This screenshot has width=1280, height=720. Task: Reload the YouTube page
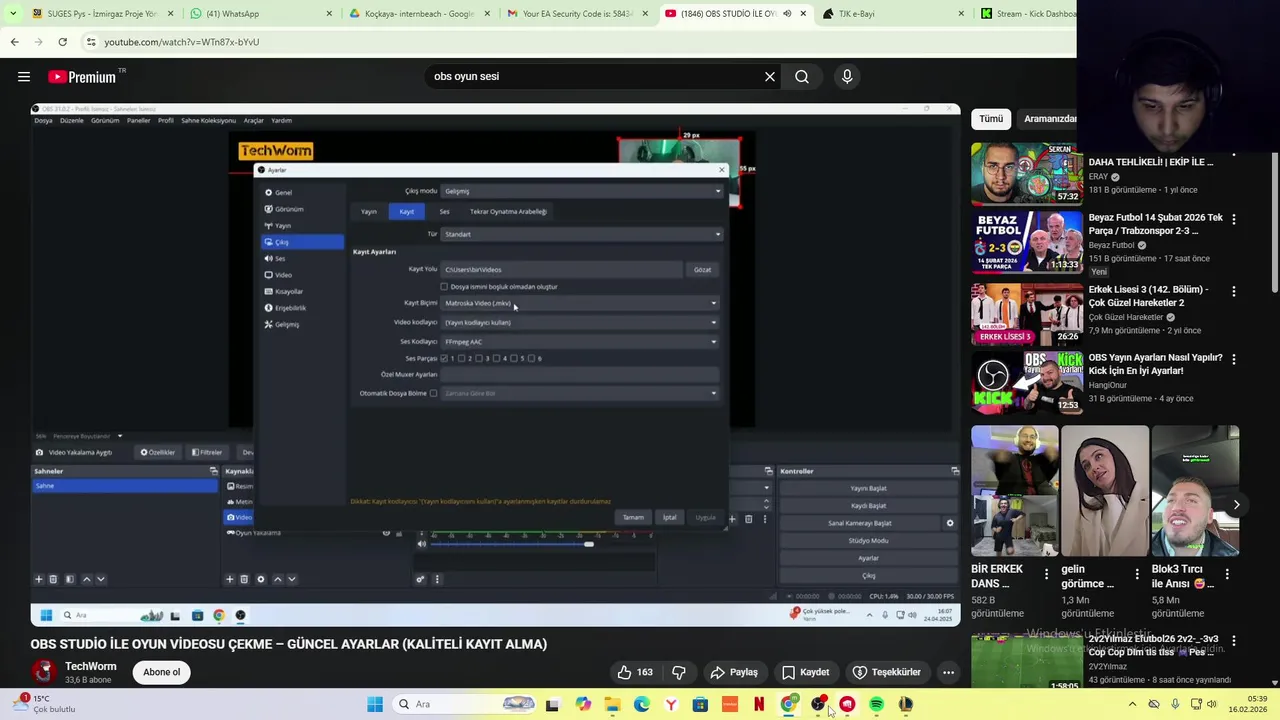62,42
